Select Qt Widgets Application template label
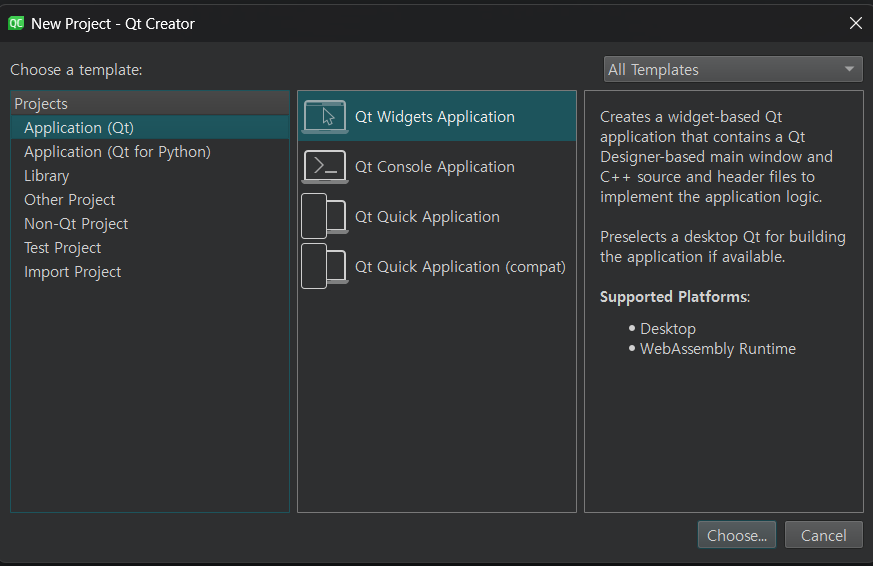This screenshot has width=873, height=566. point(435,117)
